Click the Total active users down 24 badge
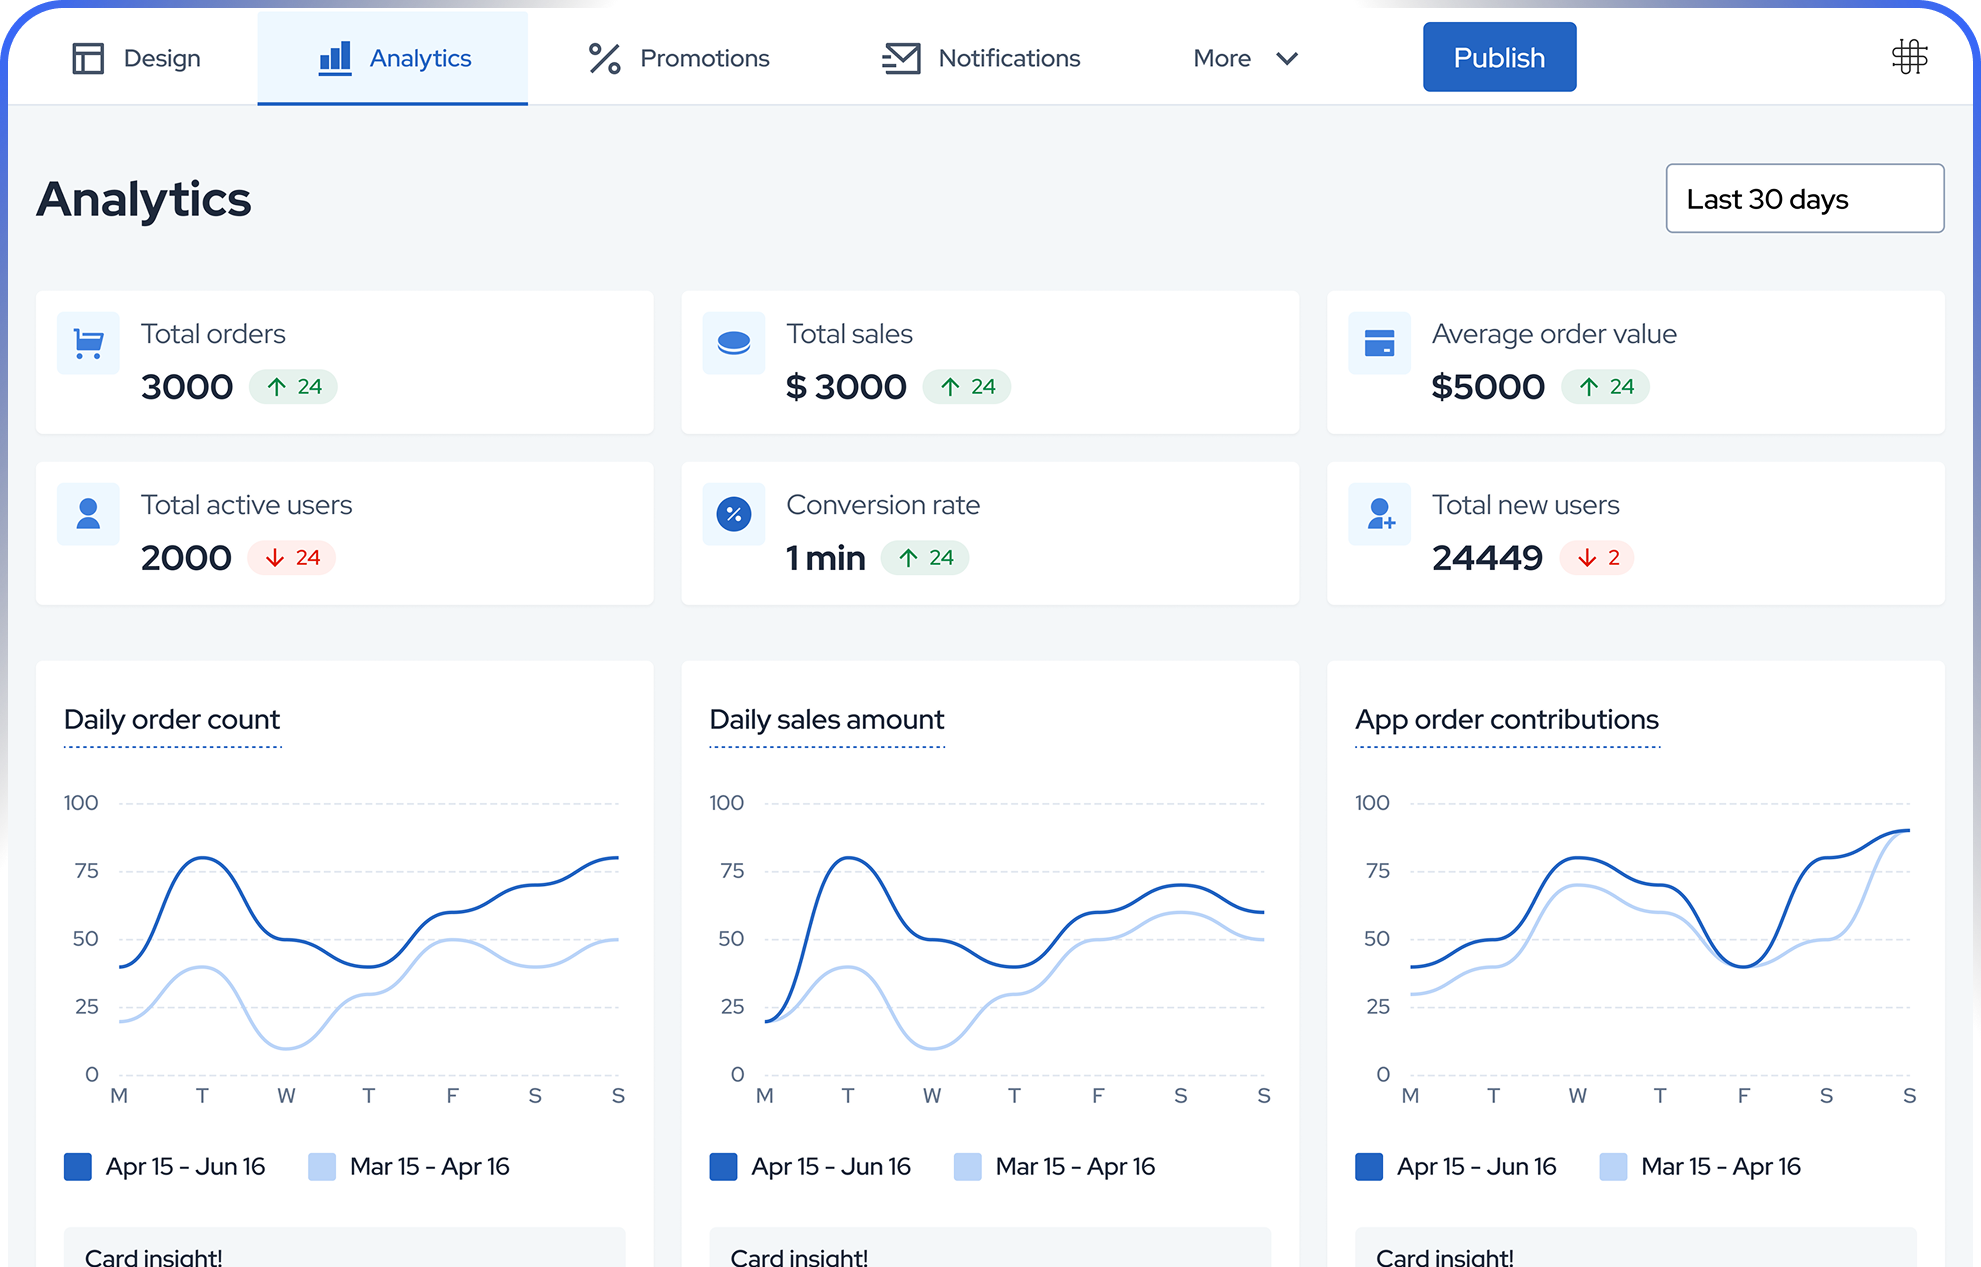The height and width of the screenshot is (1267, 1981). (x=292, y=558)
